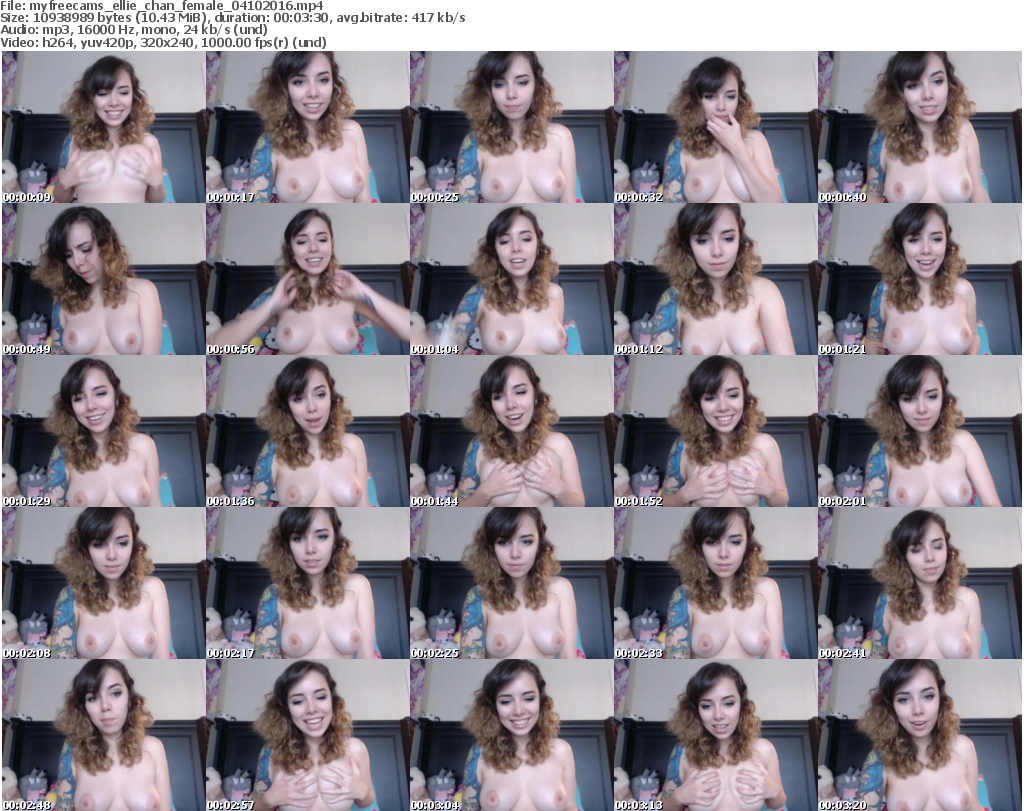Click the frame stamped 00:02:48
Image resolution: width=1024 pixels, height=811 pixels.
coord(104,735)
